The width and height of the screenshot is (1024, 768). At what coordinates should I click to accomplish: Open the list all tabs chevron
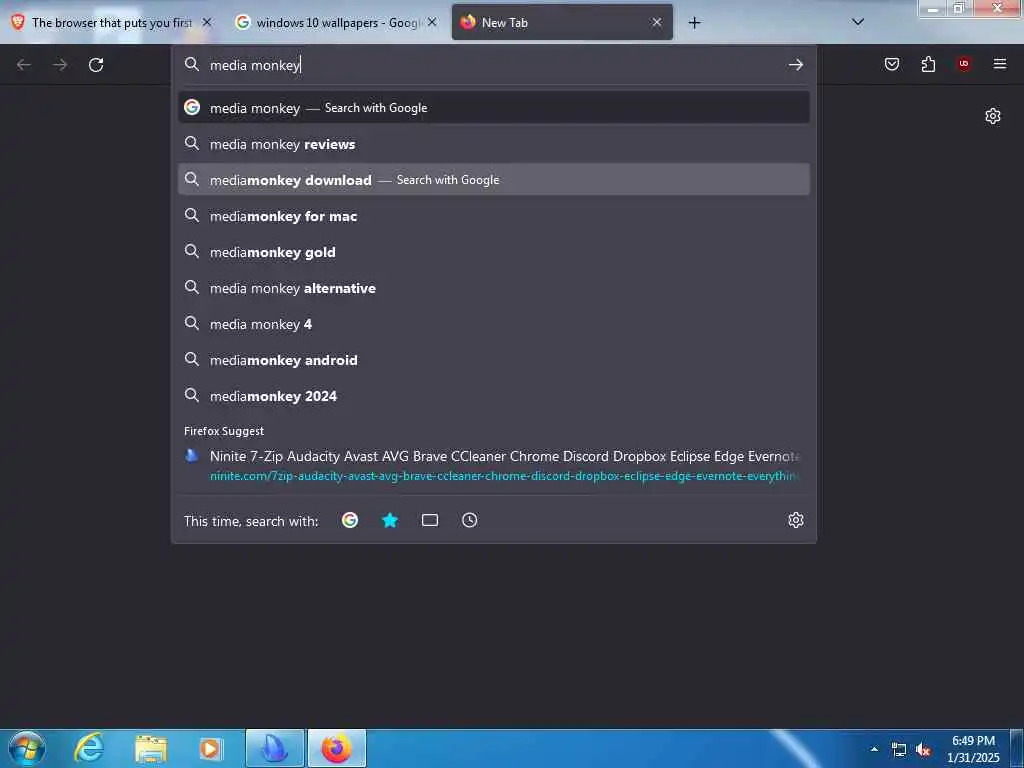(x=858, y=22)
